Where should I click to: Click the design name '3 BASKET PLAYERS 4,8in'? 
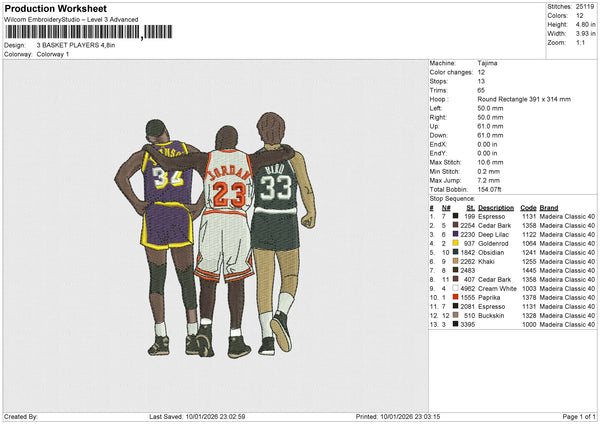point(76,45)
